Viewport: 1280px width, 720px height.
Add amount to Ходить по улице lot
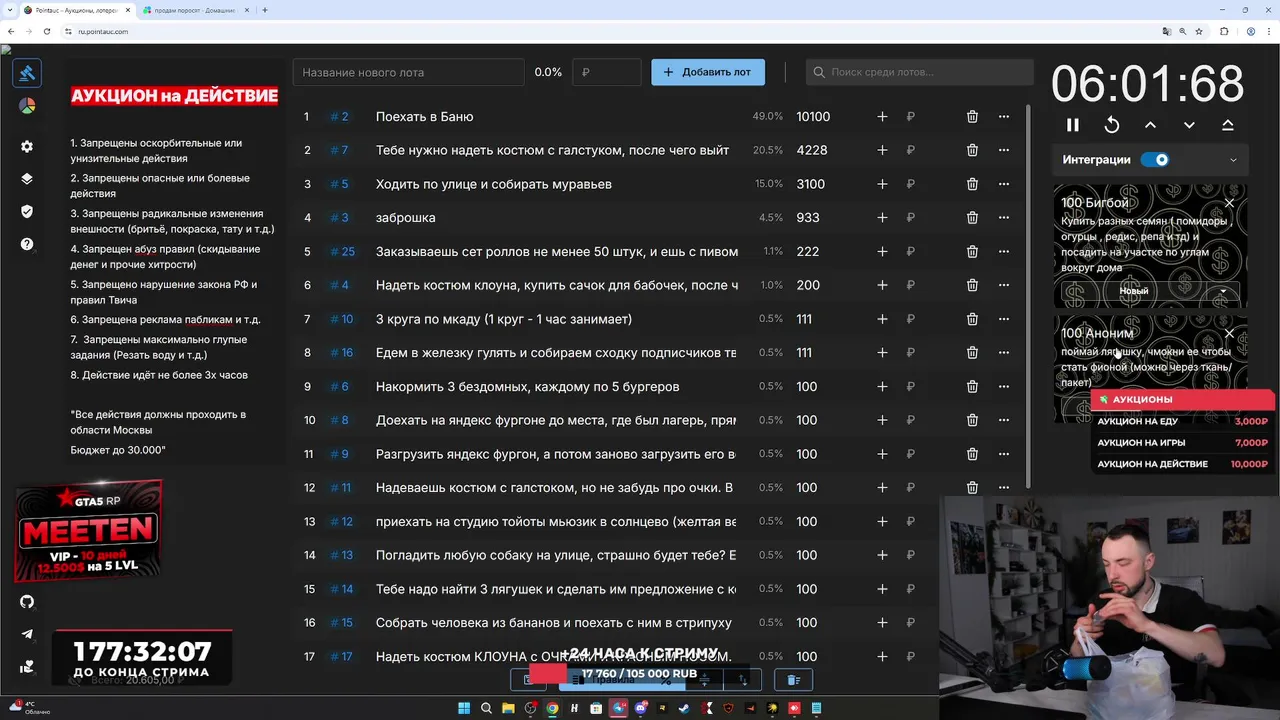point(882,184)
